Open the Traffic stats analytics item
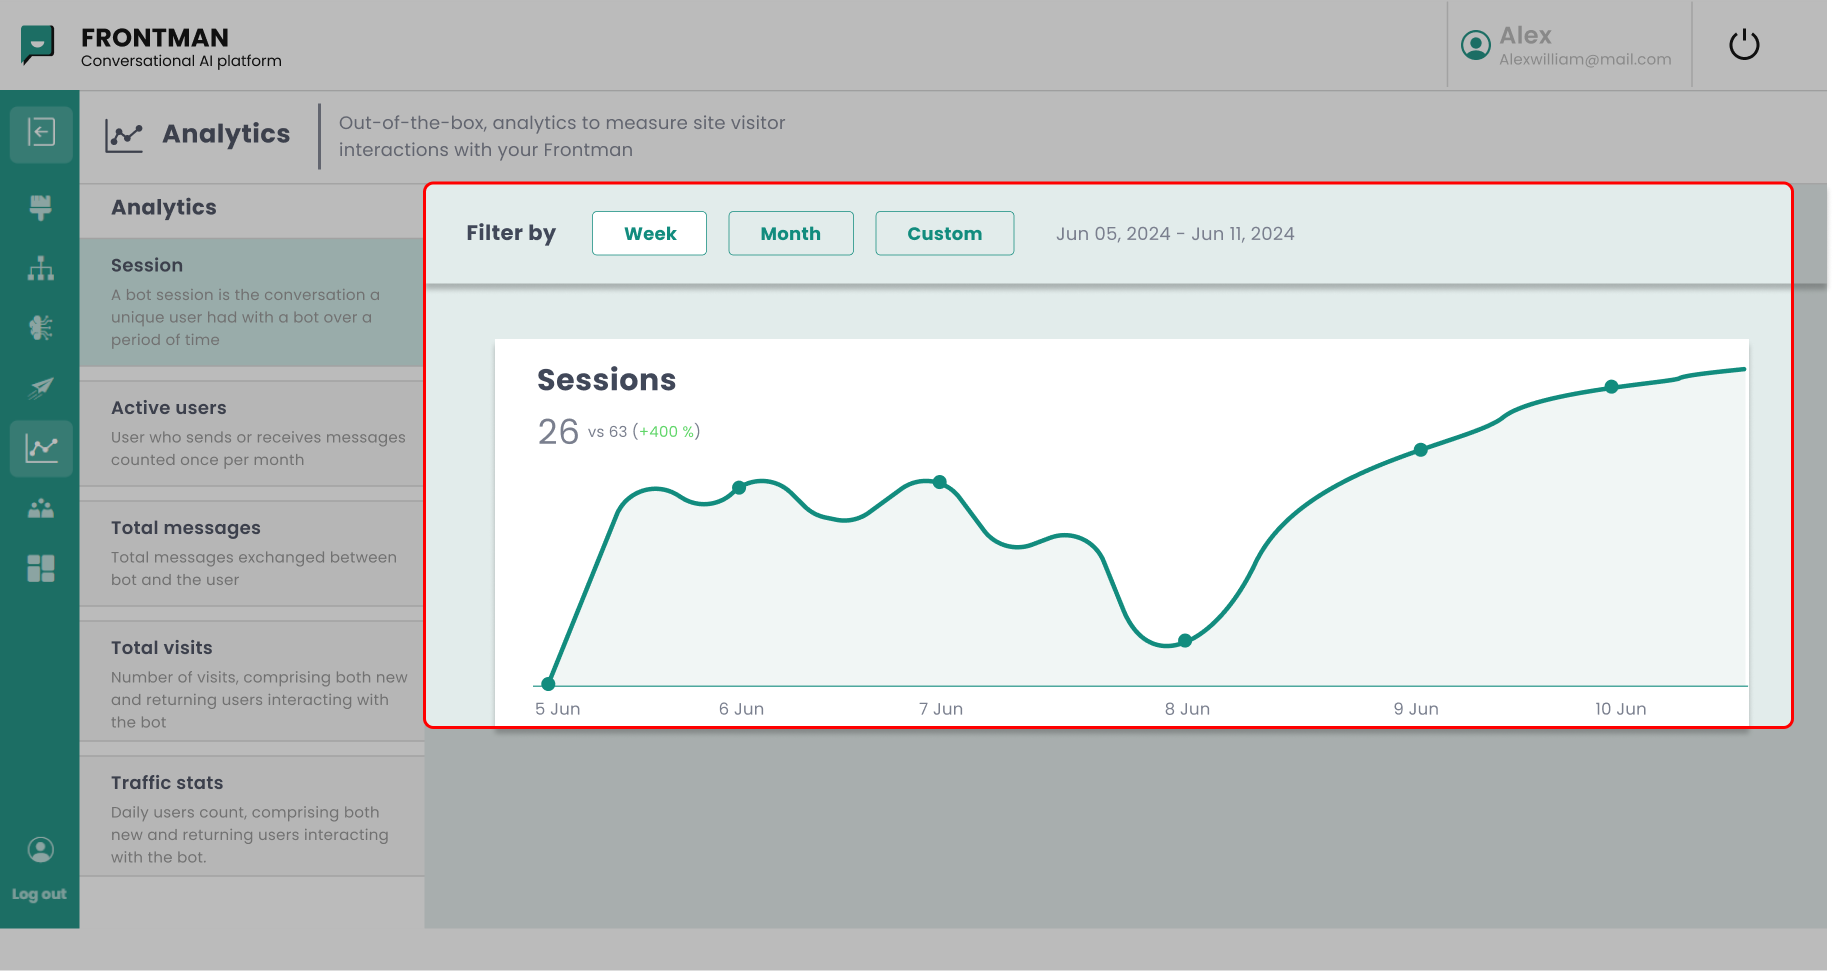 click(x=251, y=818)
